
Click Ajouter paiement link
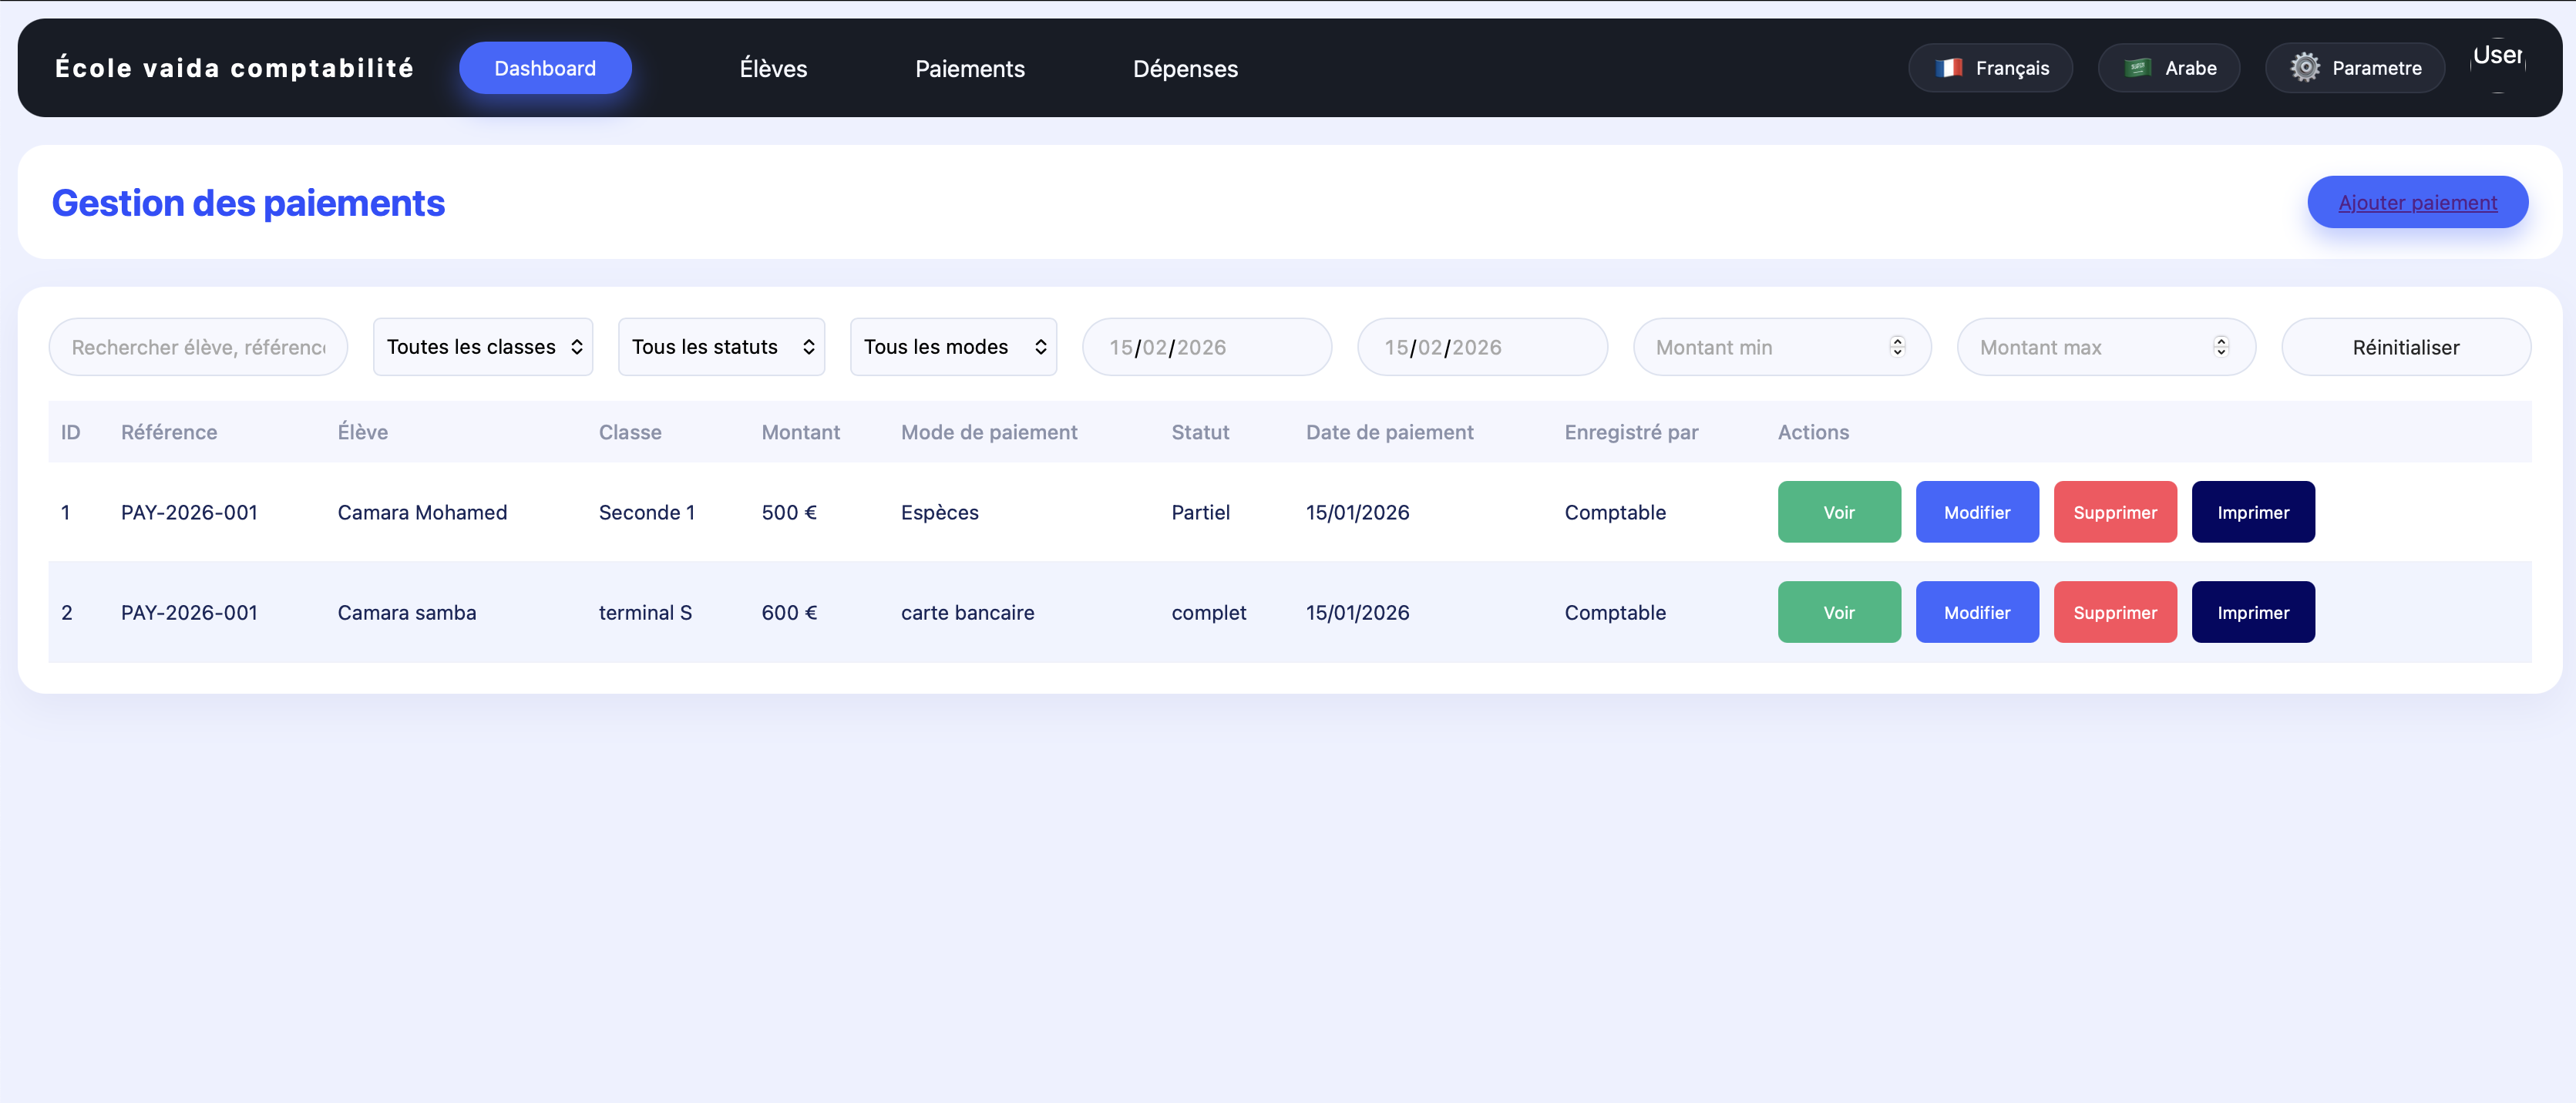point(2417,202)
